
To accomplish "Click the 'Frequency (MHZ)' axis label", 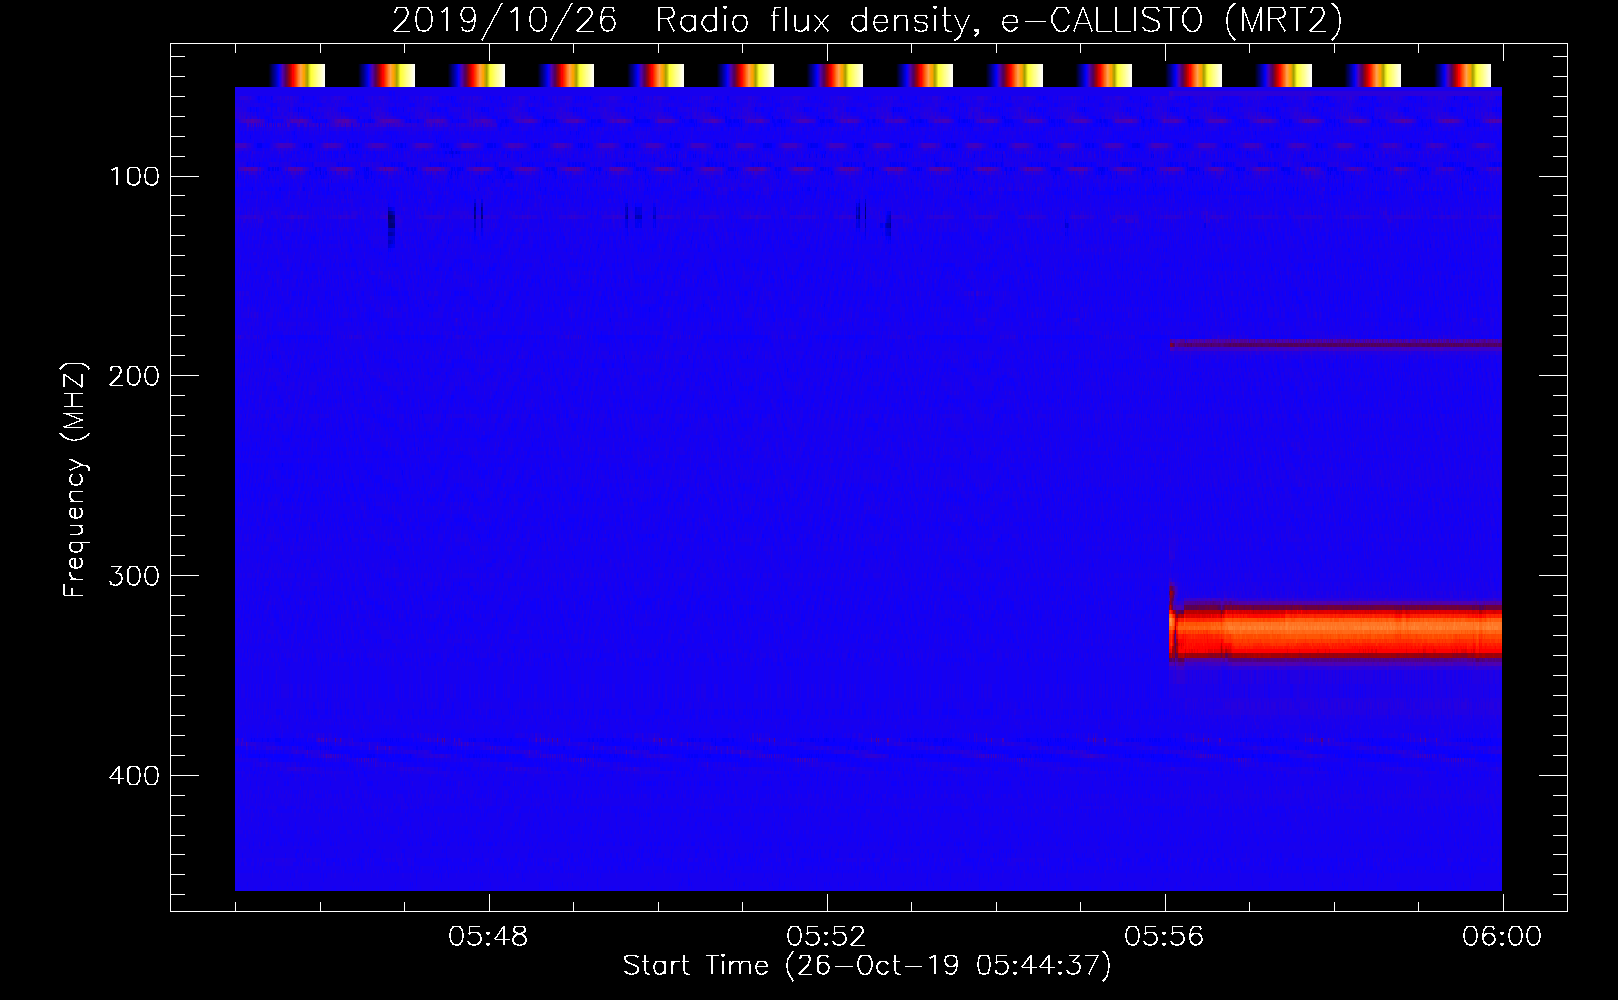I will click(75, 479).
